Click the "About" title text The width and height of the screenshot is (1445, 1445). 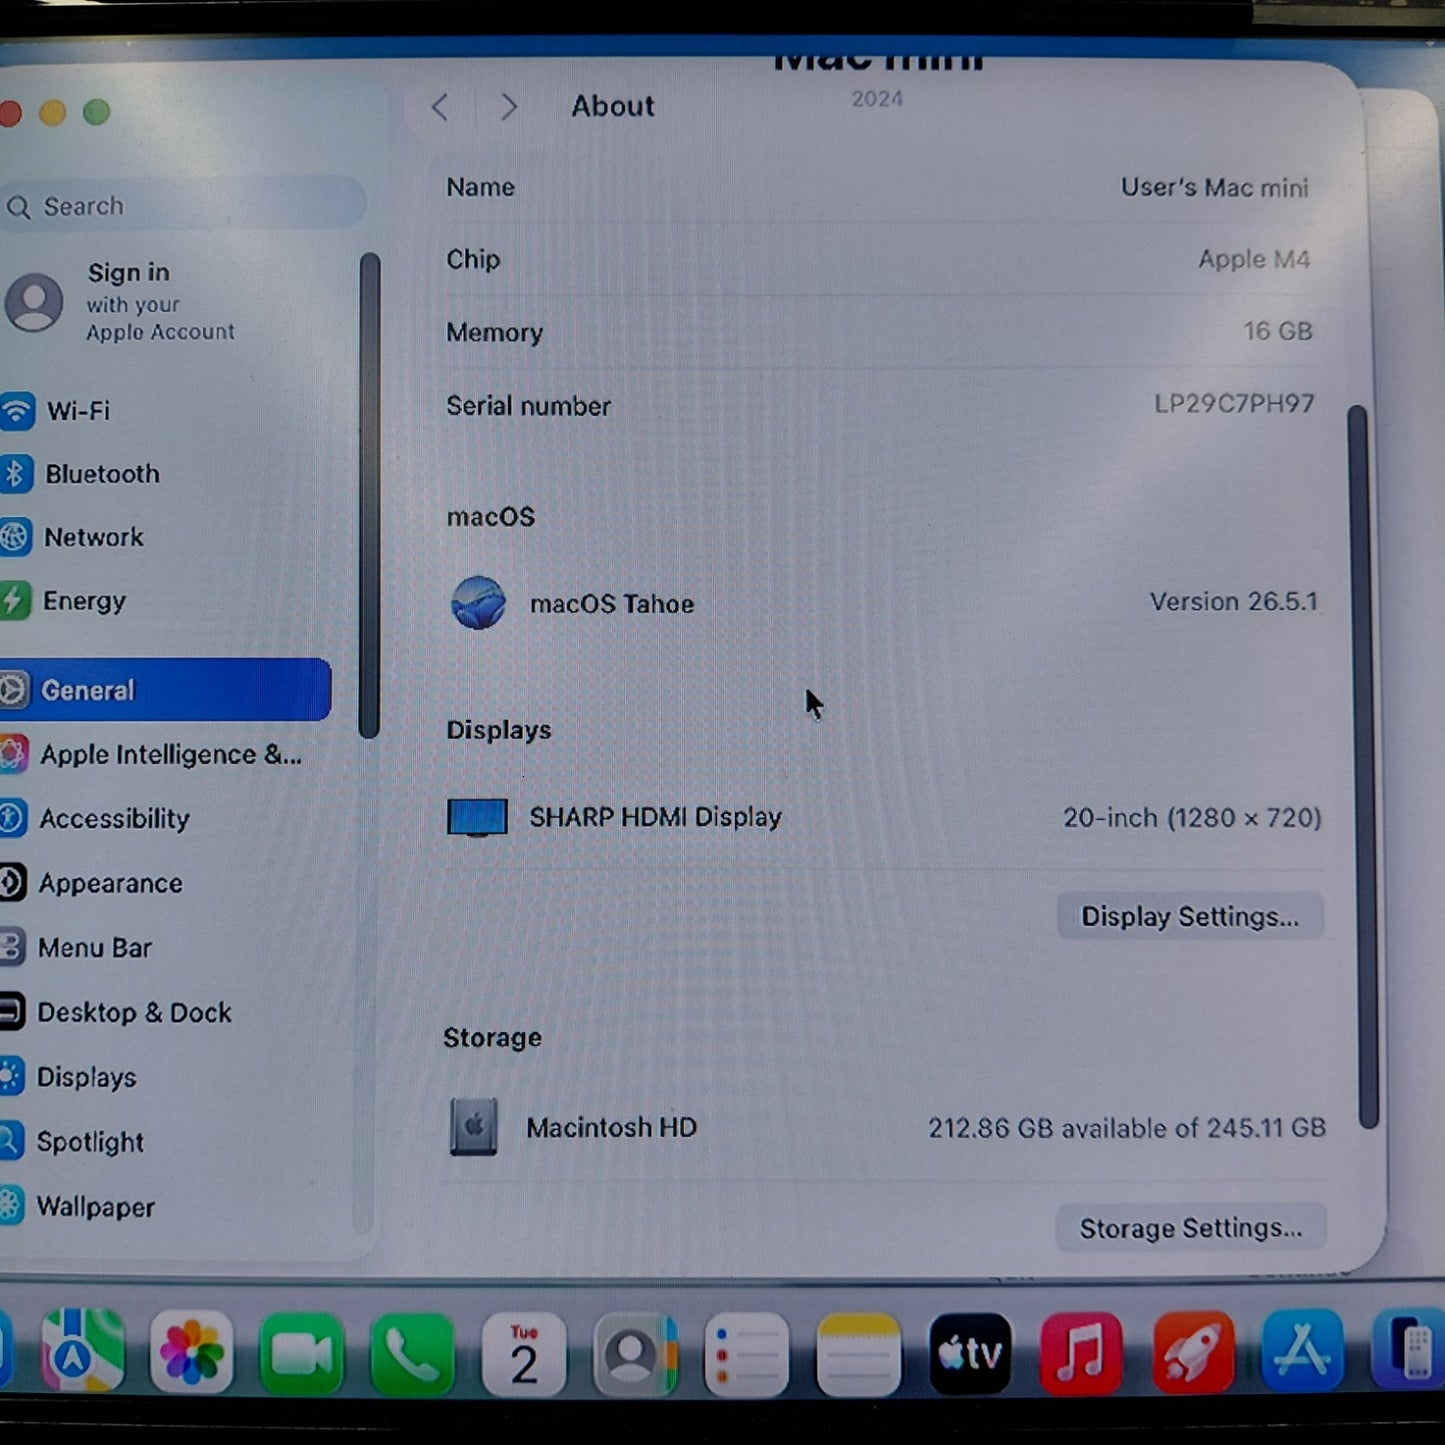pos(613,106)
